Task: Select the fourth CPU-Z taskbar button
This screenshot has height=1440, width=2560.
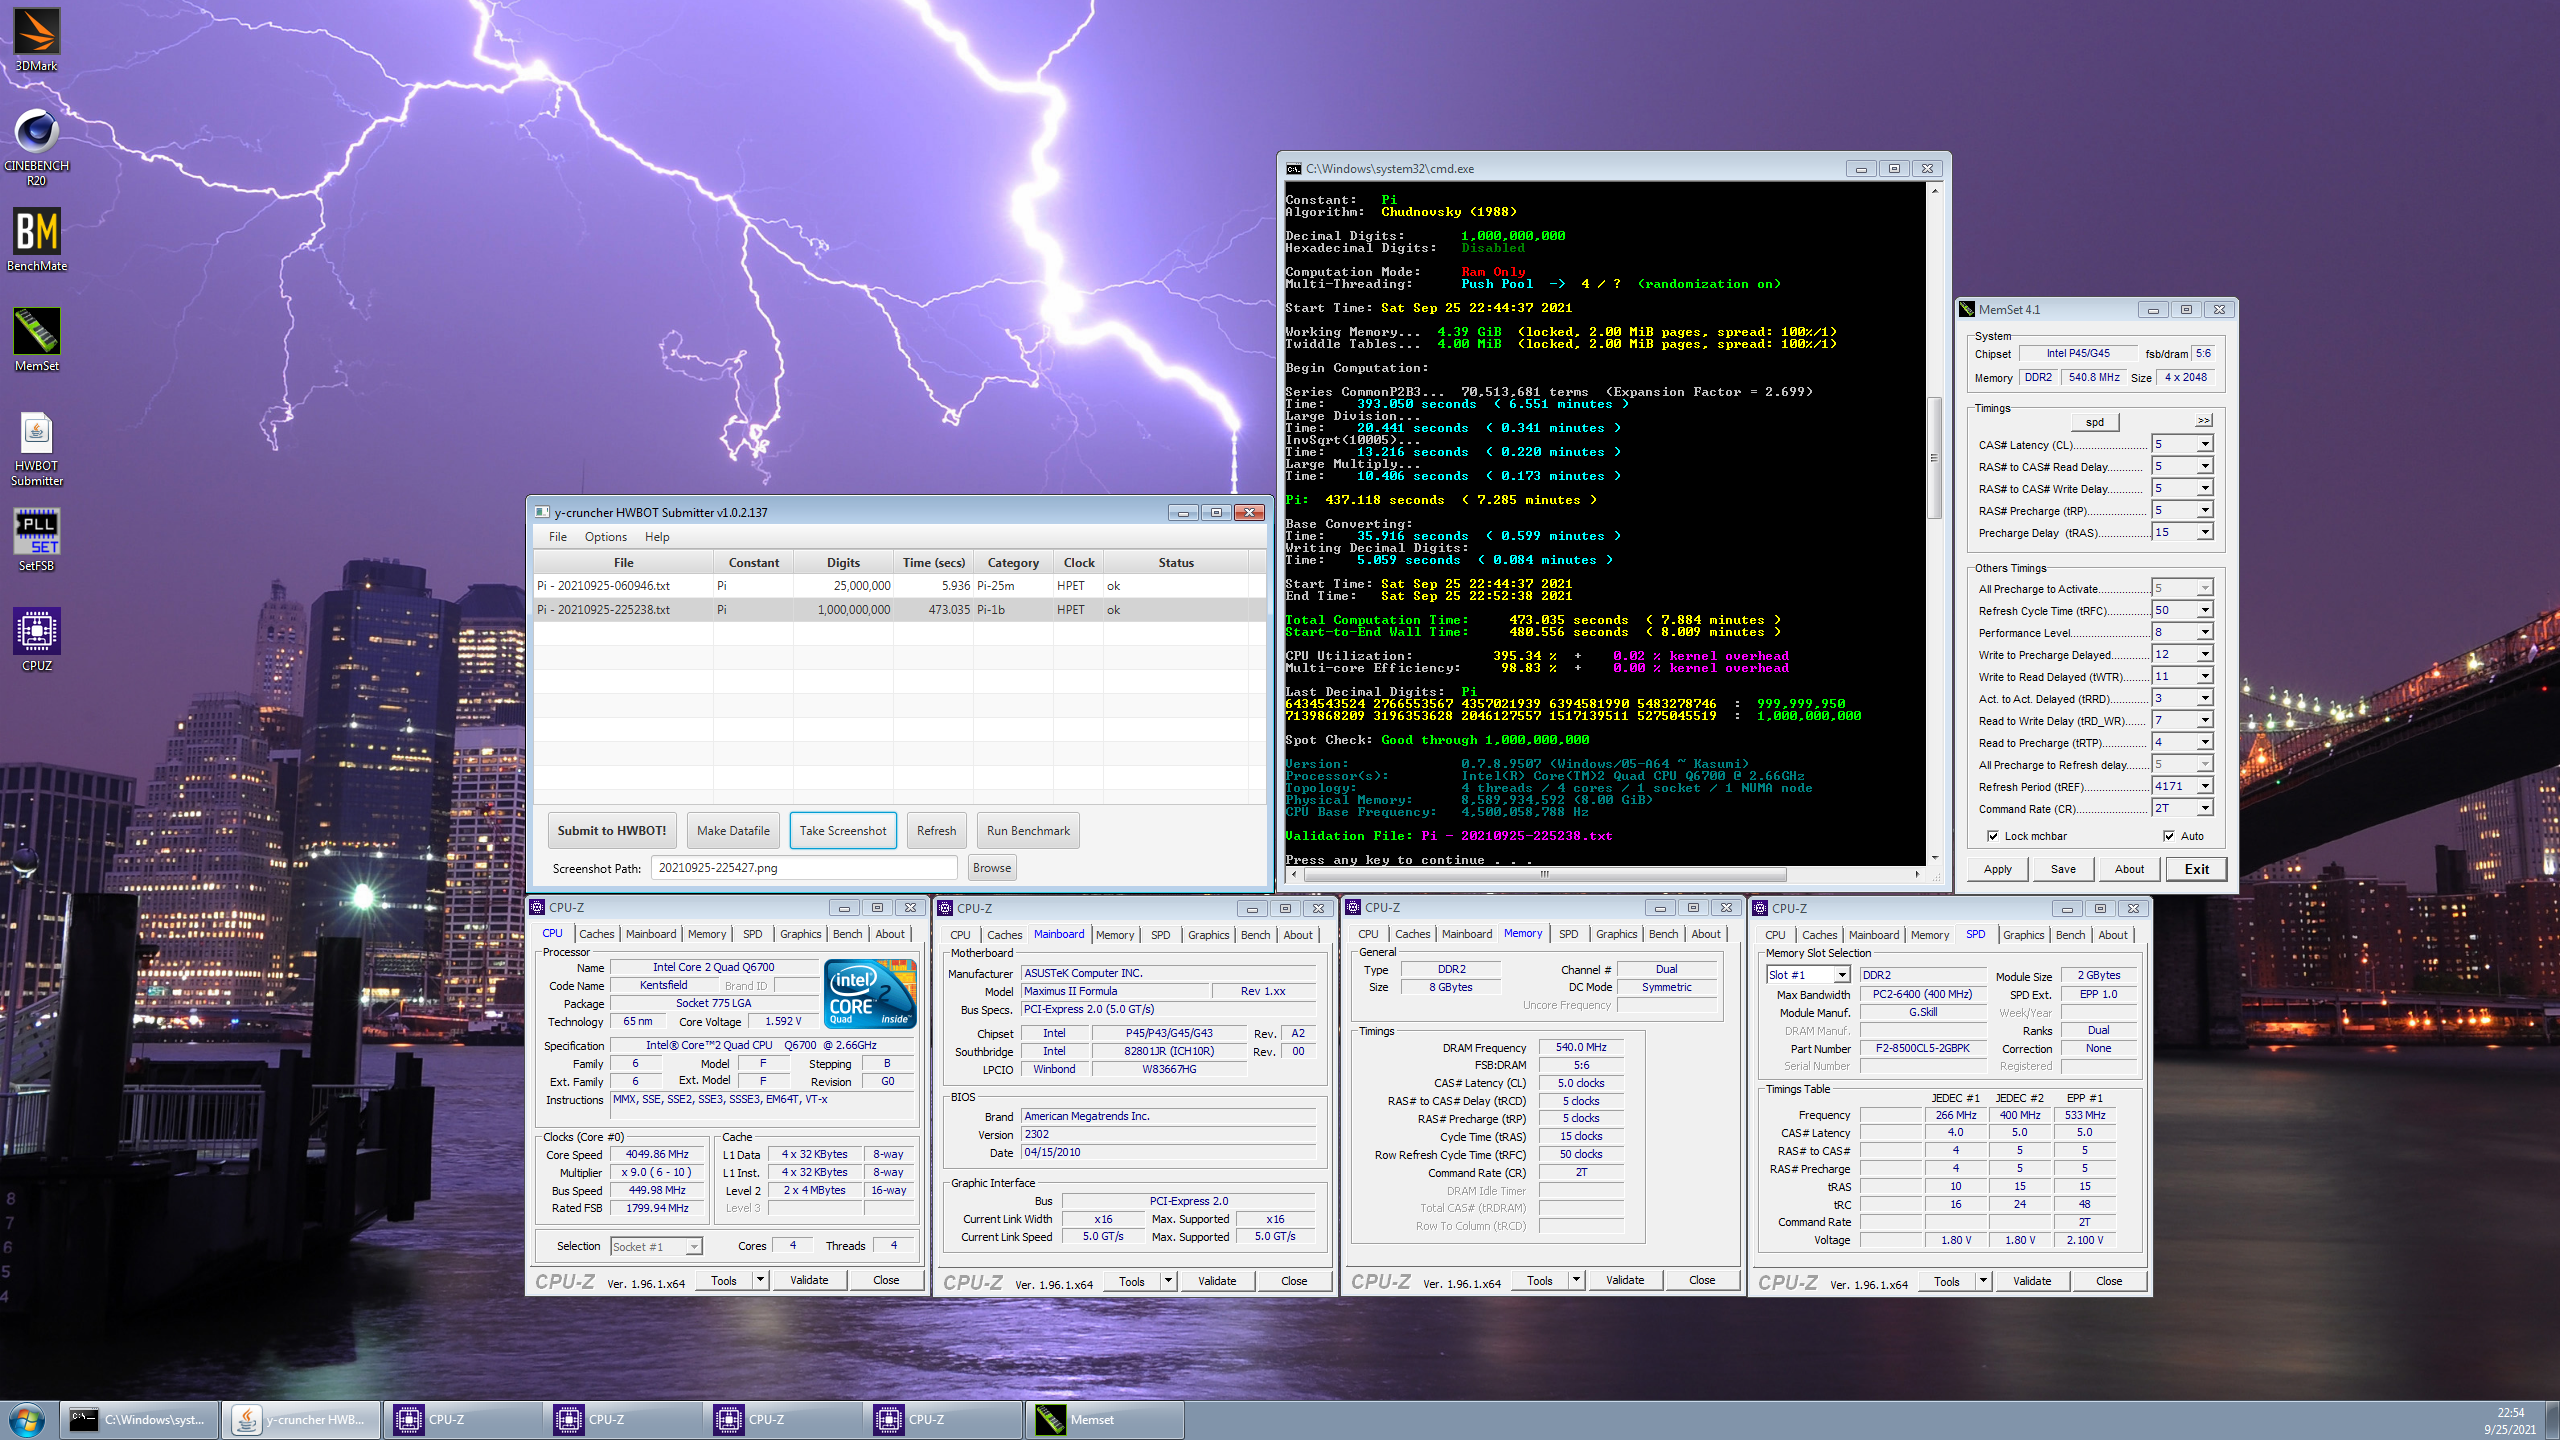Action: click(943, 1419)
